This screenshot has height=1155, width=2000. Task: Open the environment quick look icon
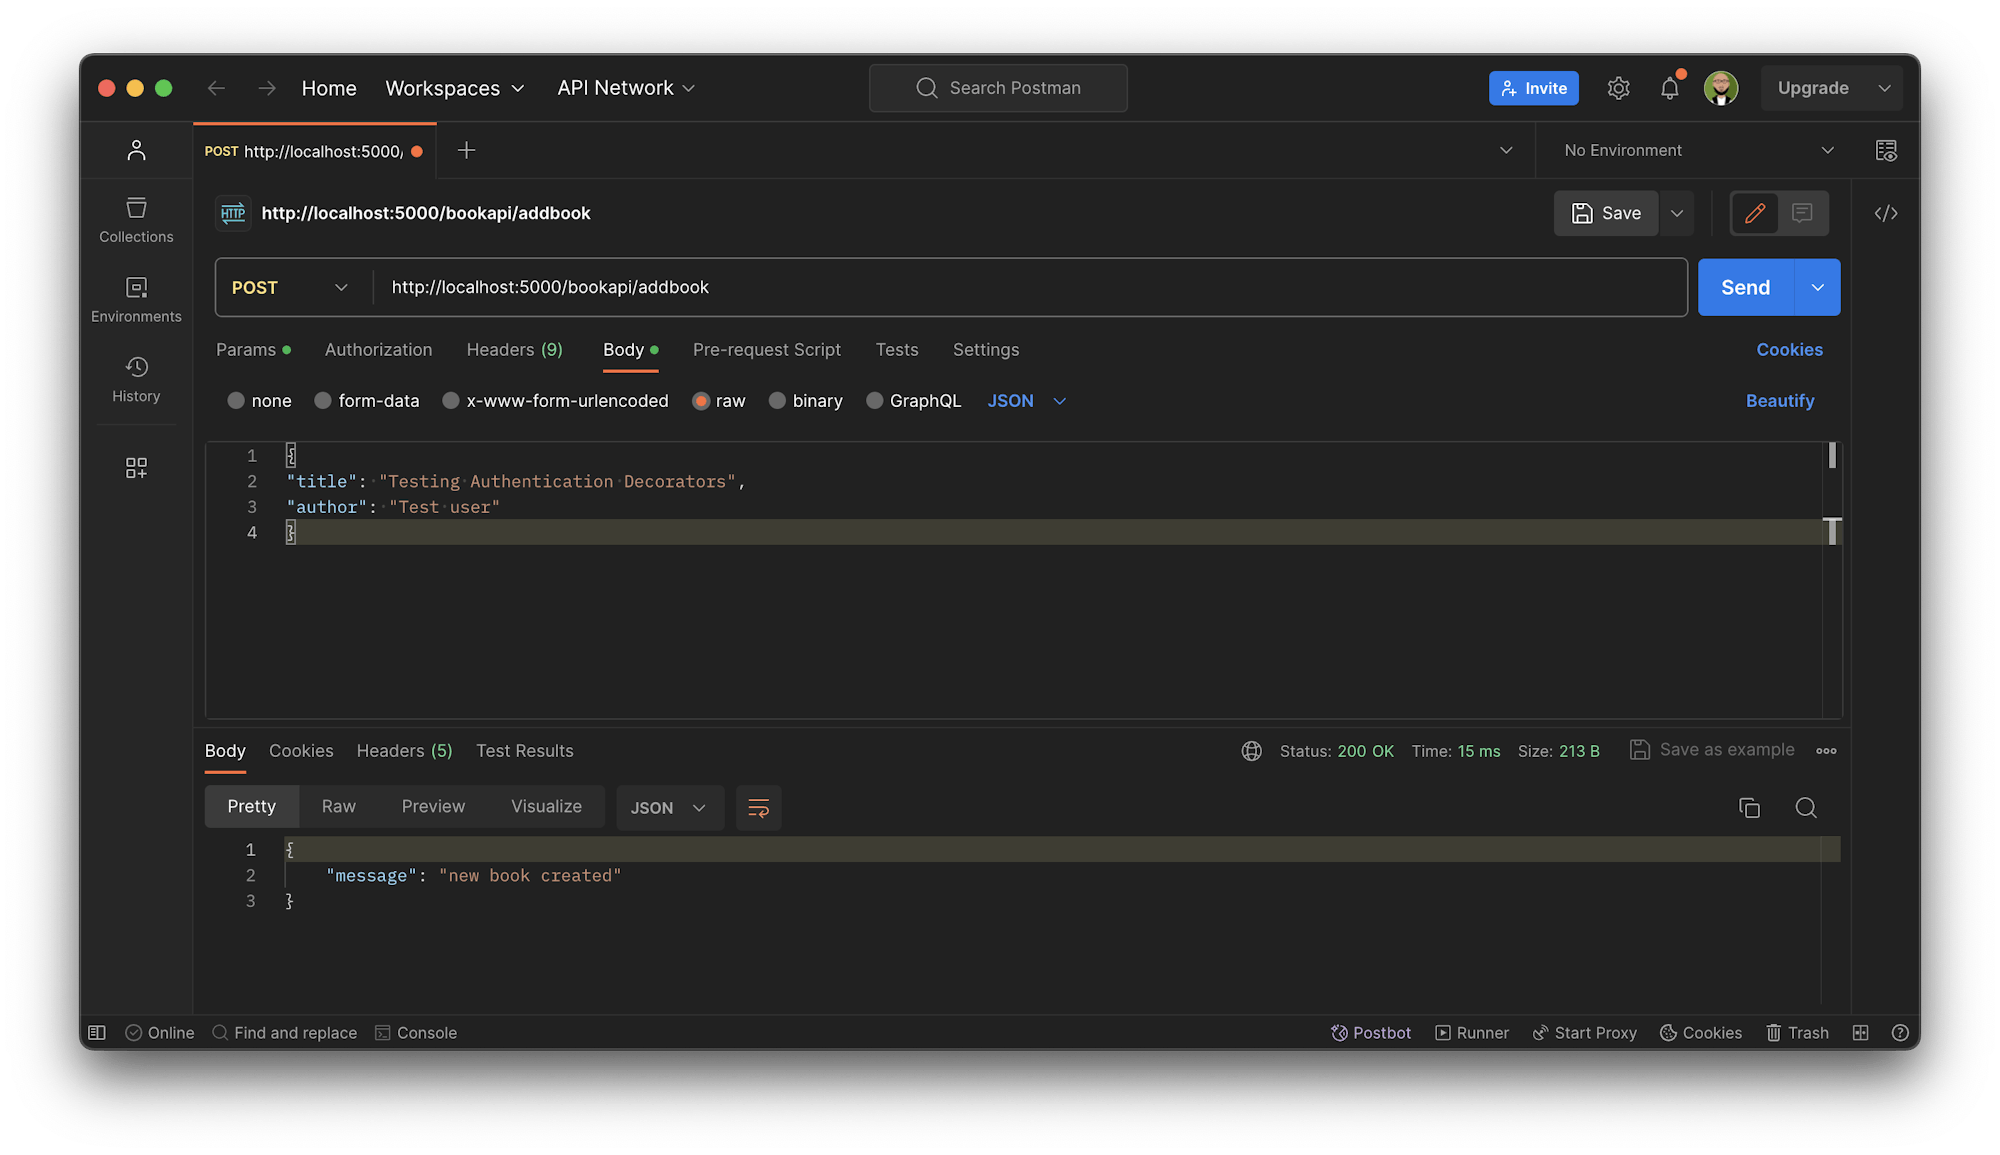pyautogui.click(x=1885, y=150)
